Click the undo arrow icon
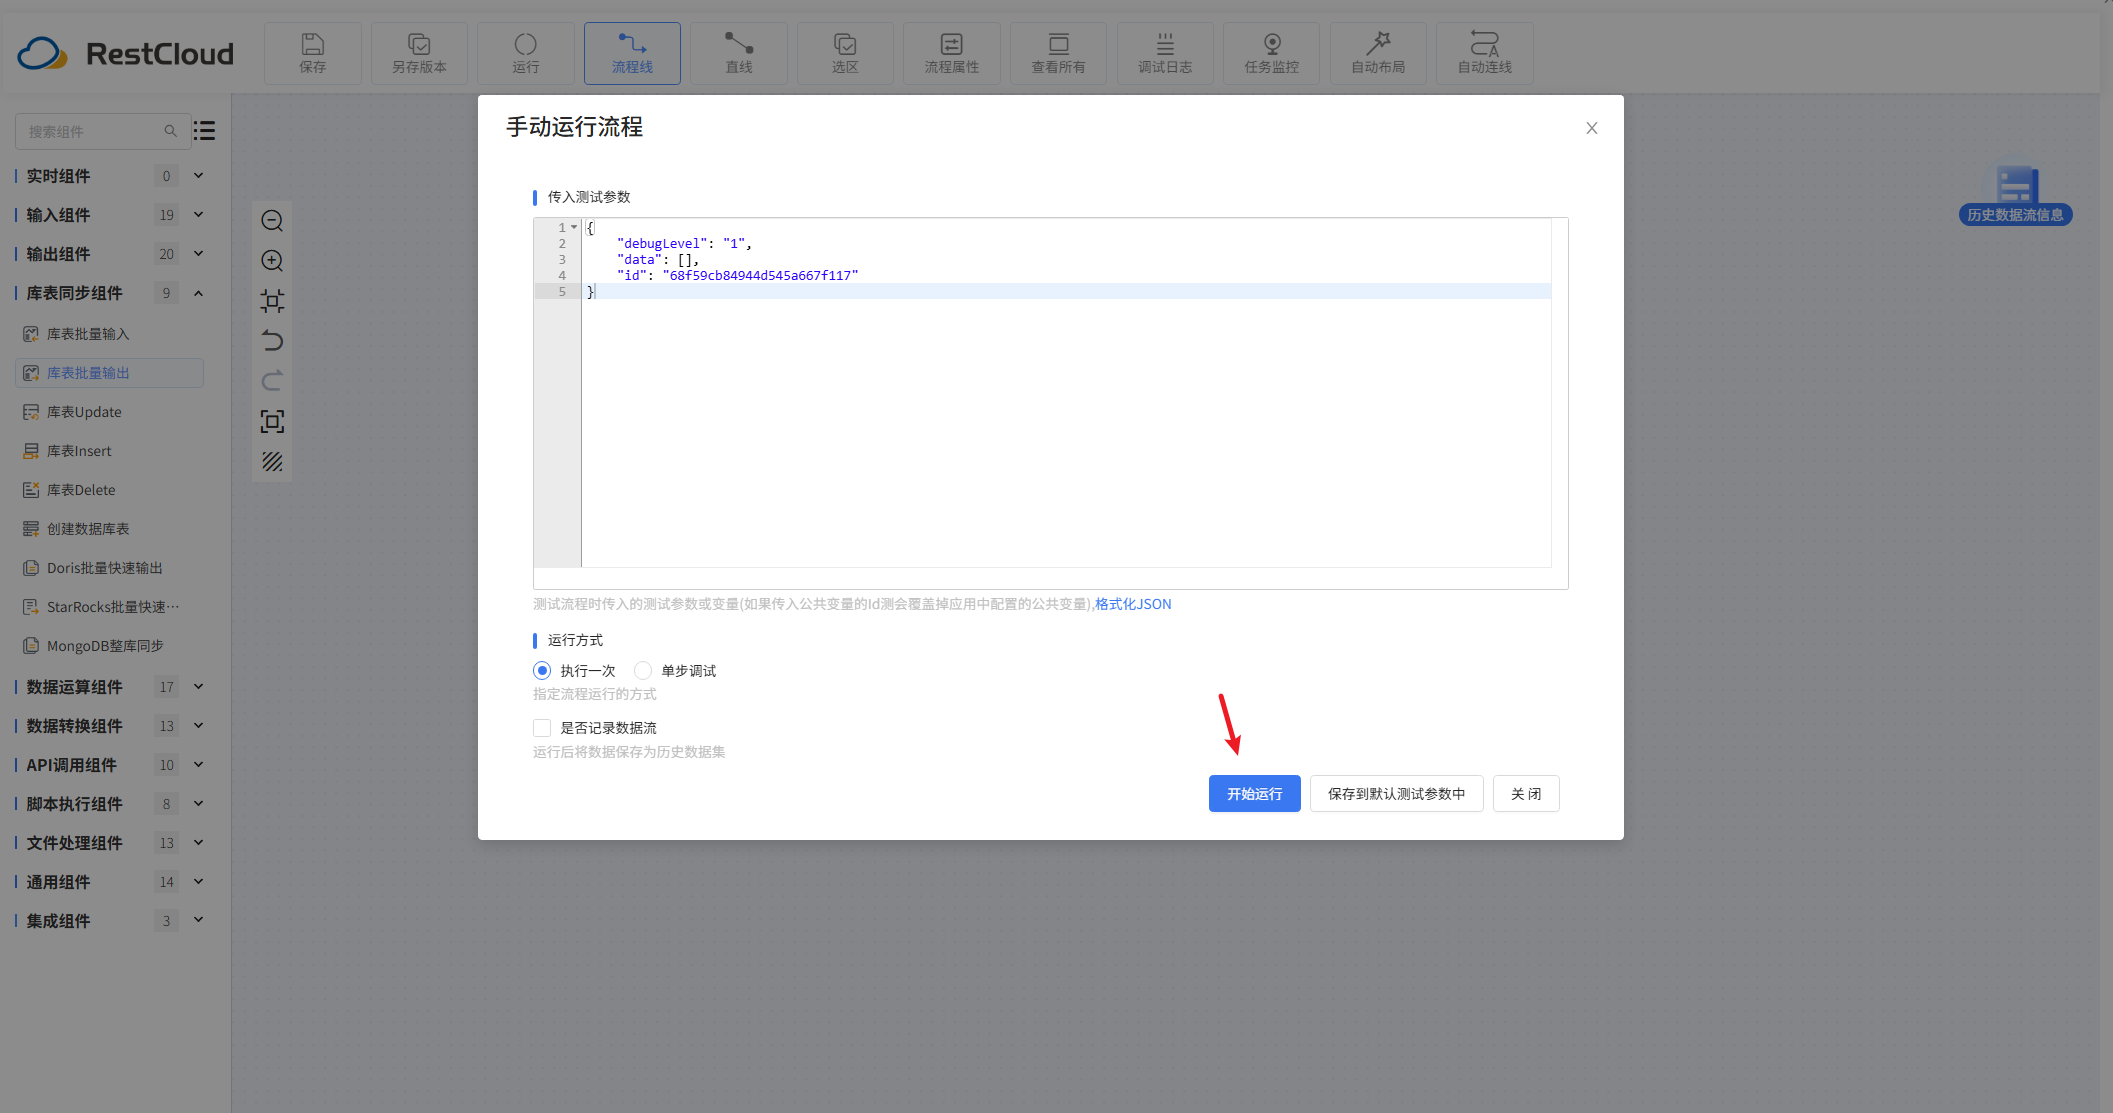This screenshot has height=1113, width=2113. [x=272, y=341]
